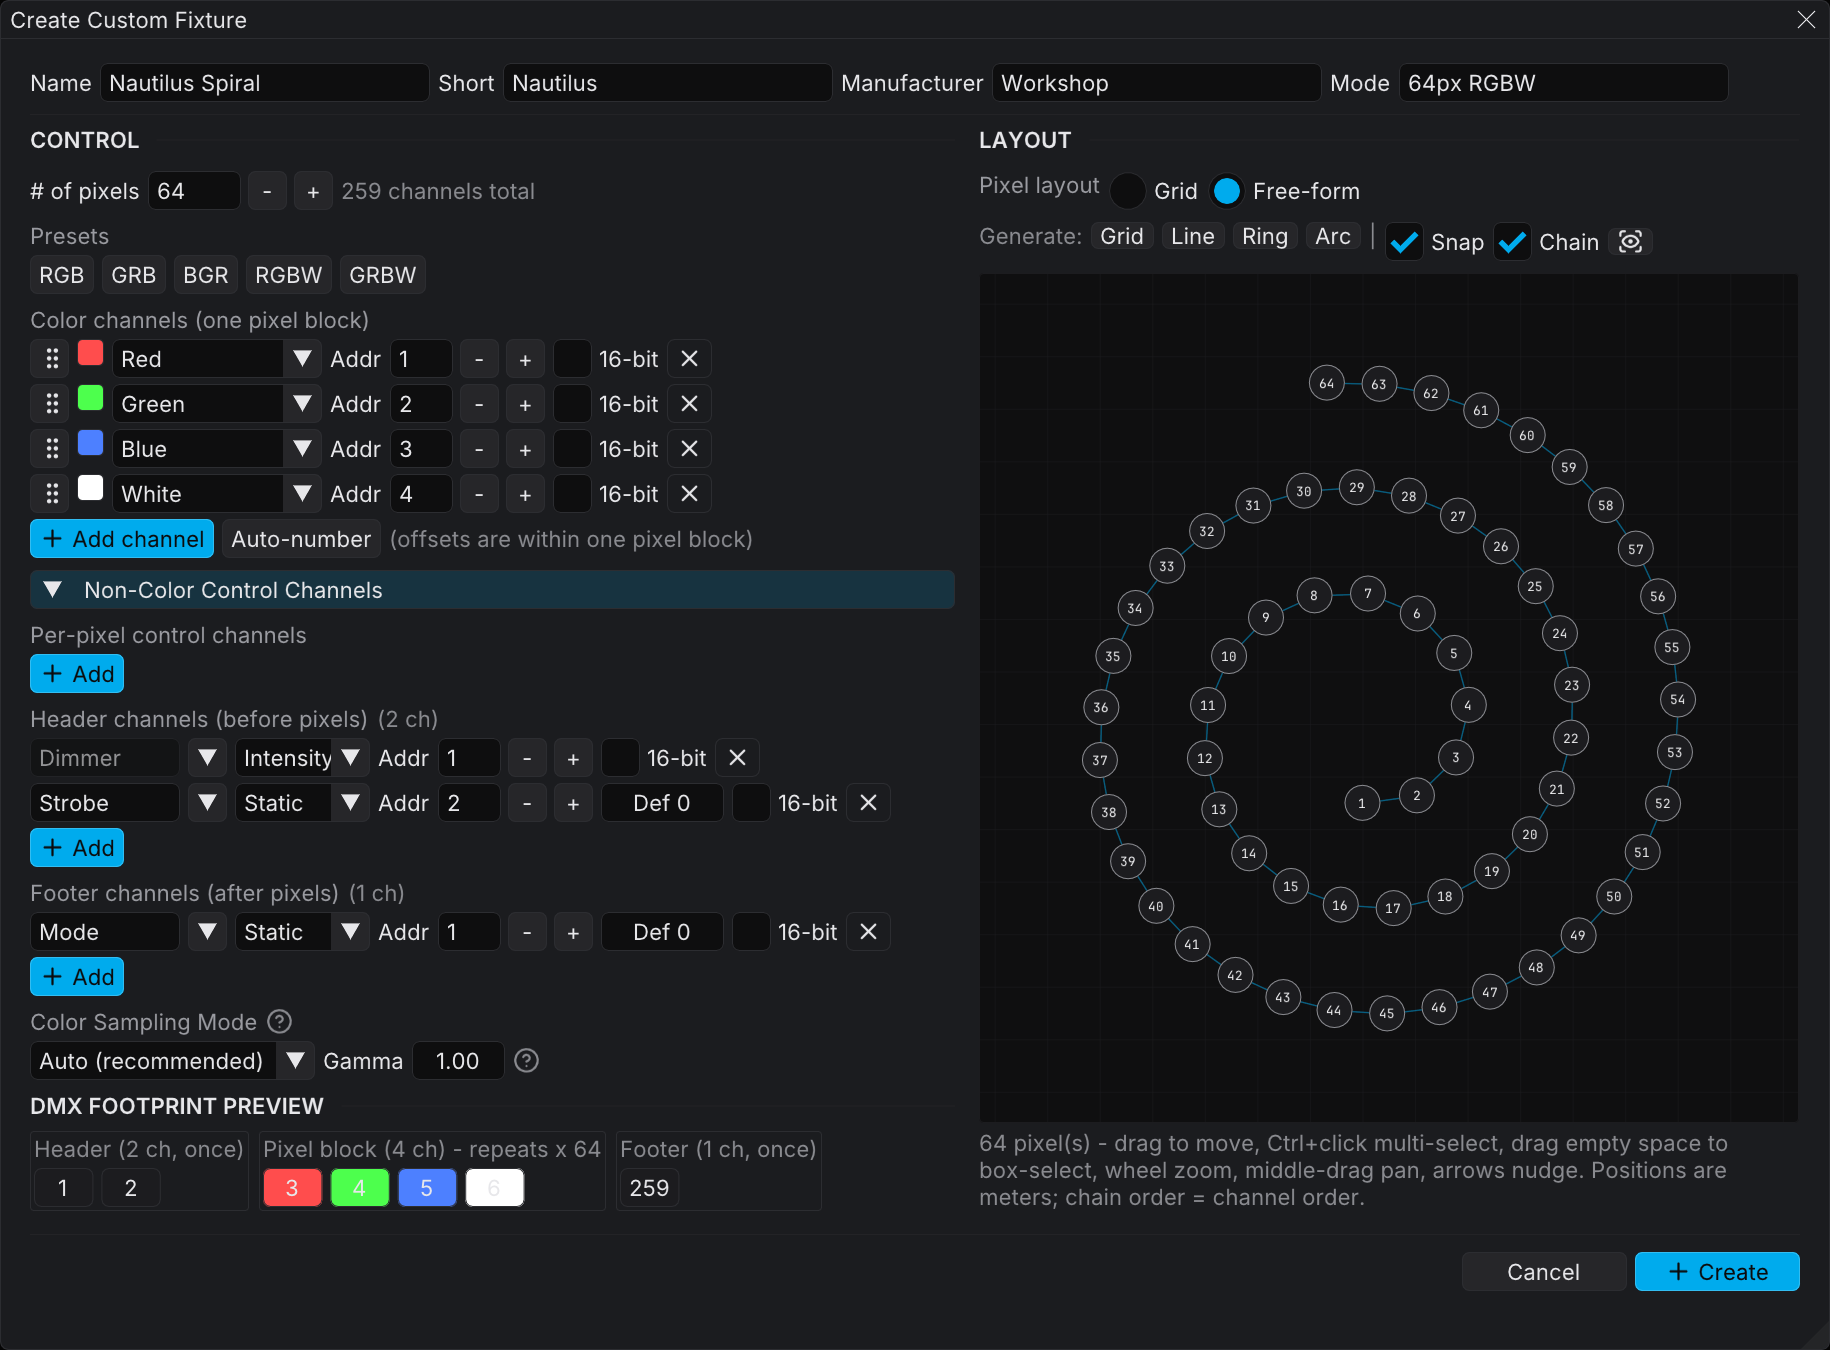Remove the Green color channel

point(689,404)
